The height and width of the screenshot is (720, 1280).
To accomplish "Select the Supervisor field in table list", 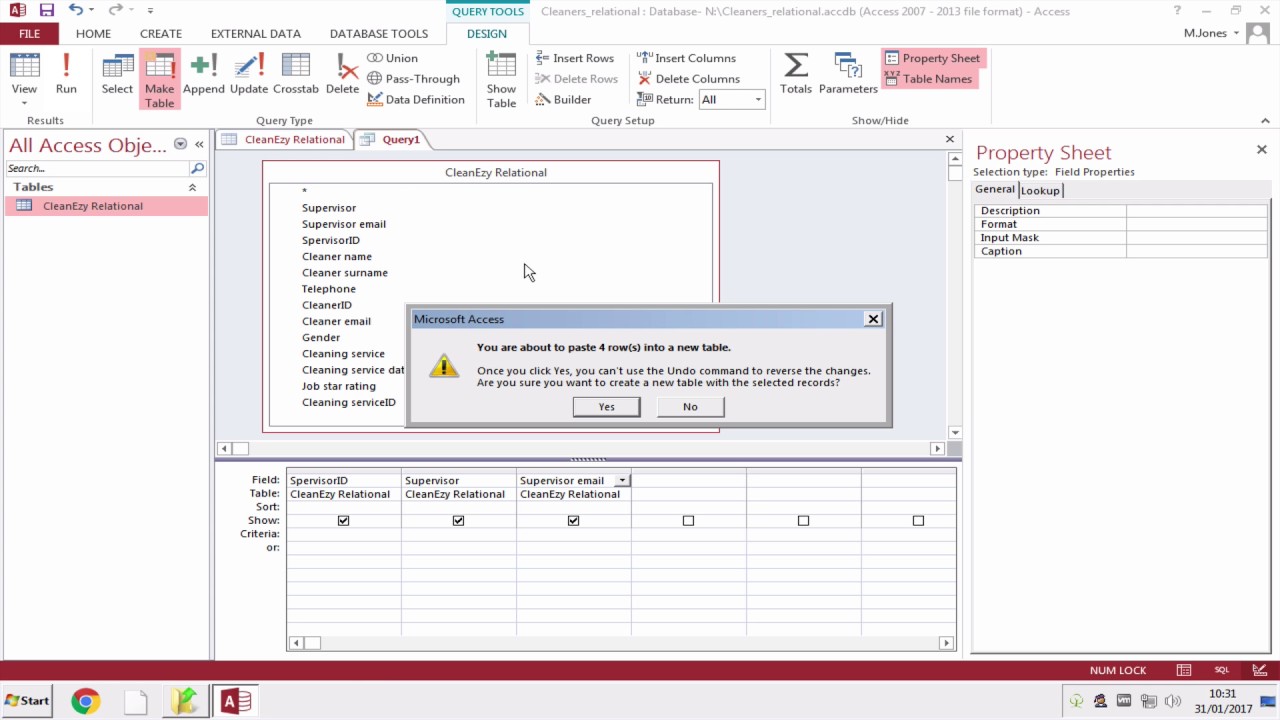I will [x=329, y=208].
